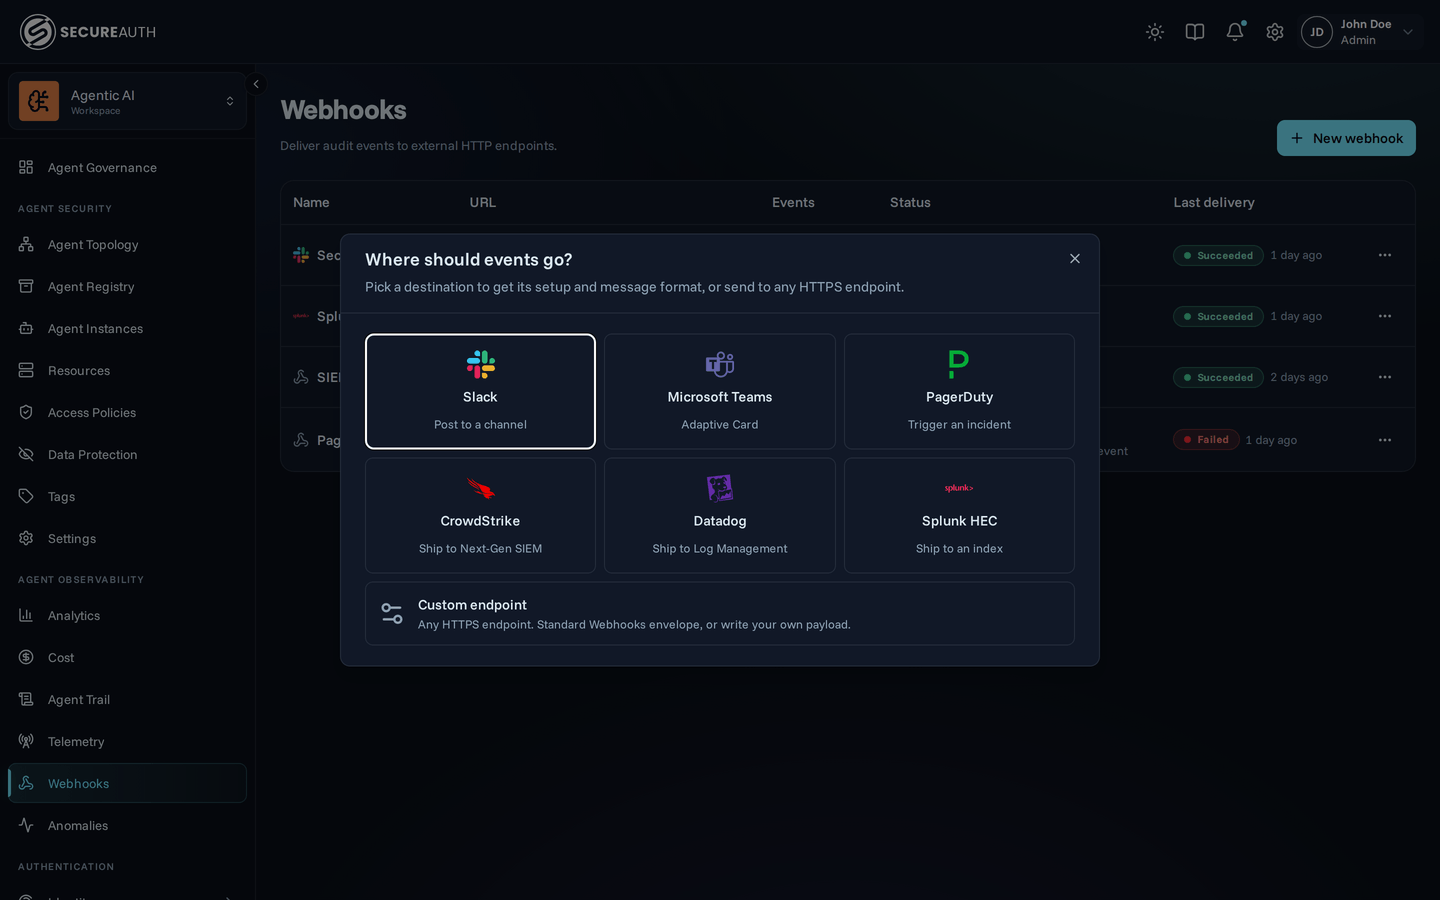This screenshot has width=1440, height=900.
Task: Click the Tags sidebar icon
Action: [26, 496]
